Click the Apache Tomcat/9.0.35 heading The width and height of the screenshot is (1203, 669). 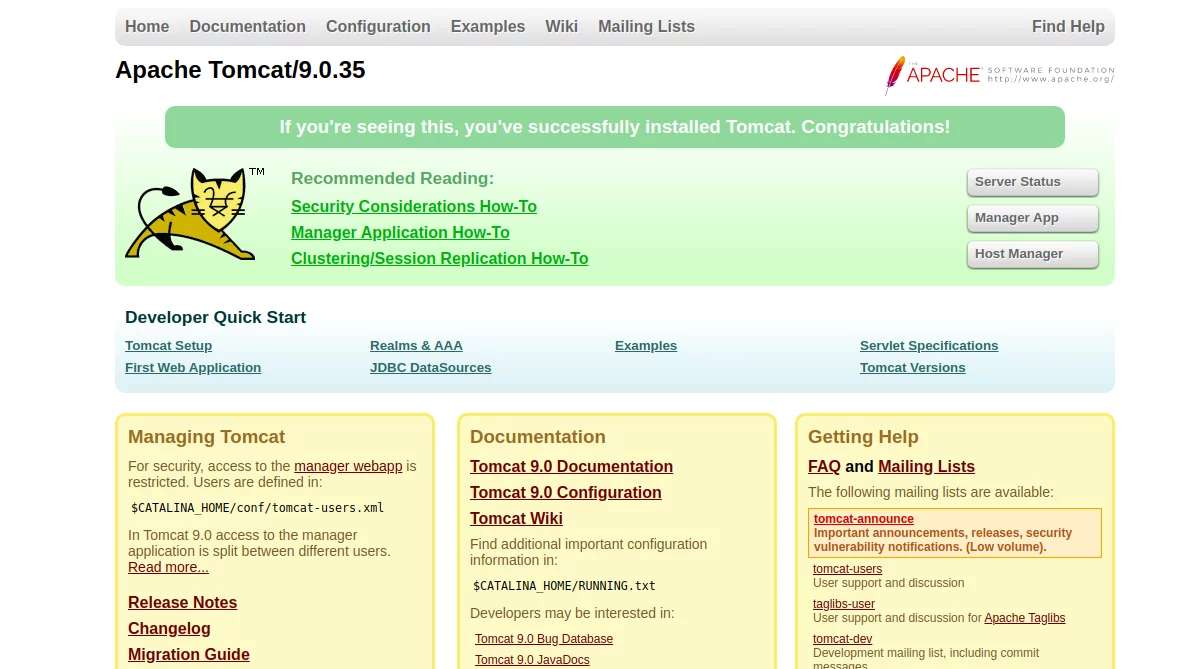point(240,70)
